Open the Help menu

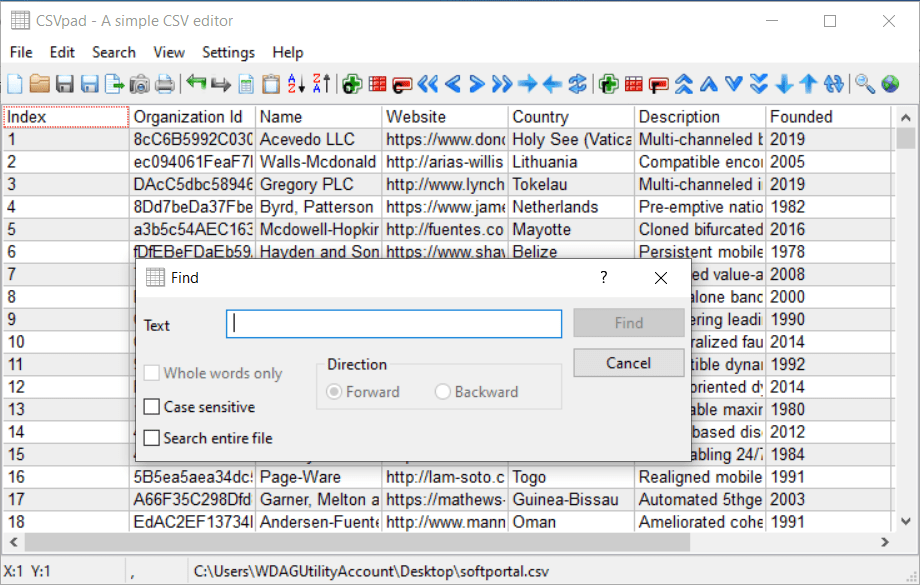point(288,52)
